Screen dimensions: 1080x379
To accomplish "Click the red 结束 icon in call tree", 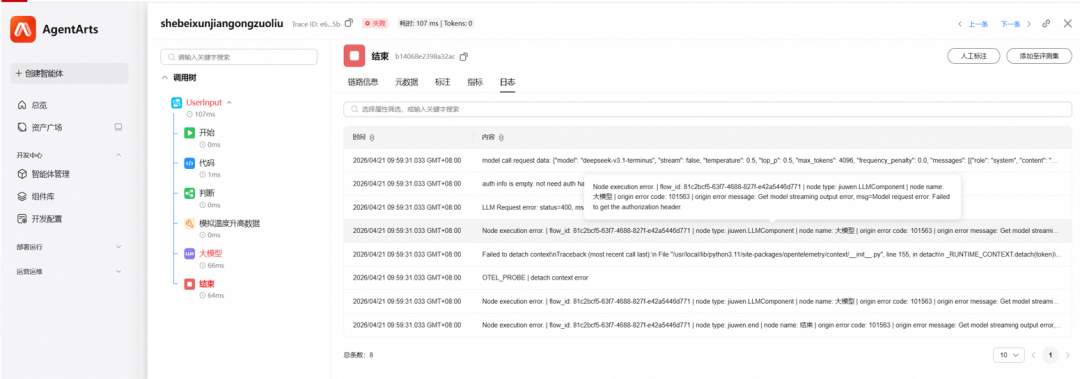I will point(189,284).
